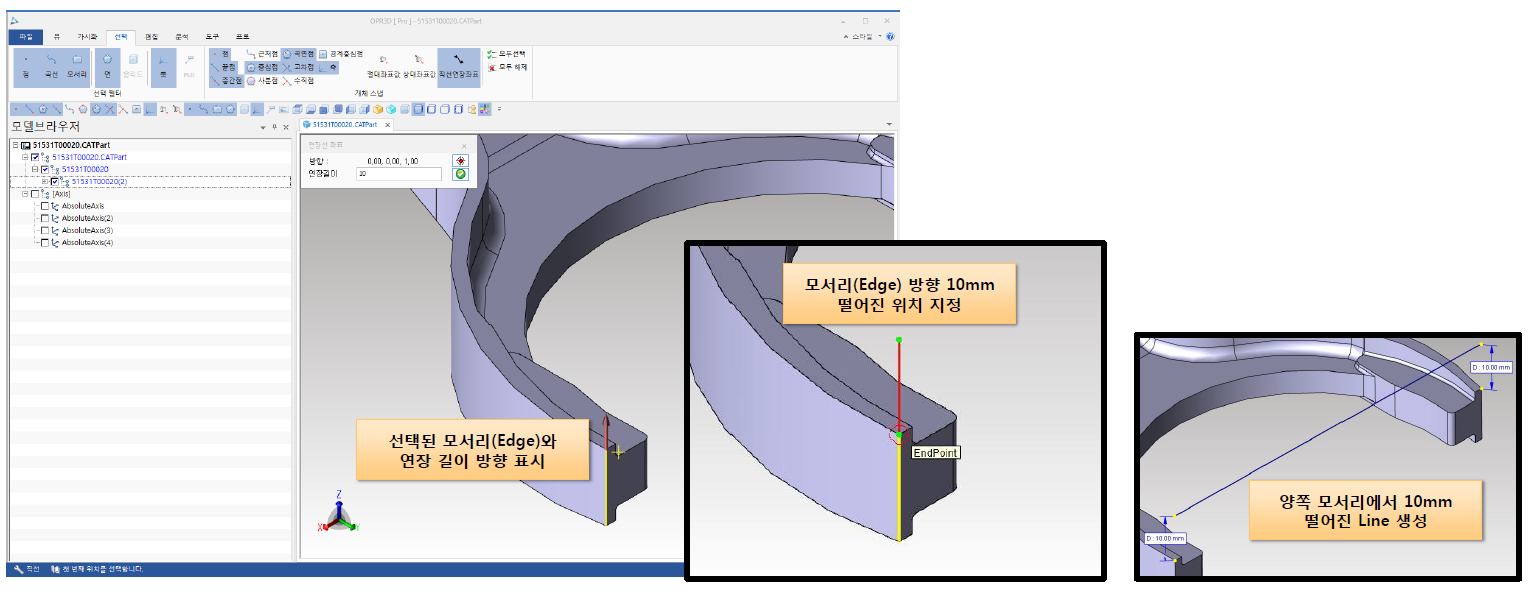Toggle the 교차점 intersection snap

(x=301, y=67)
